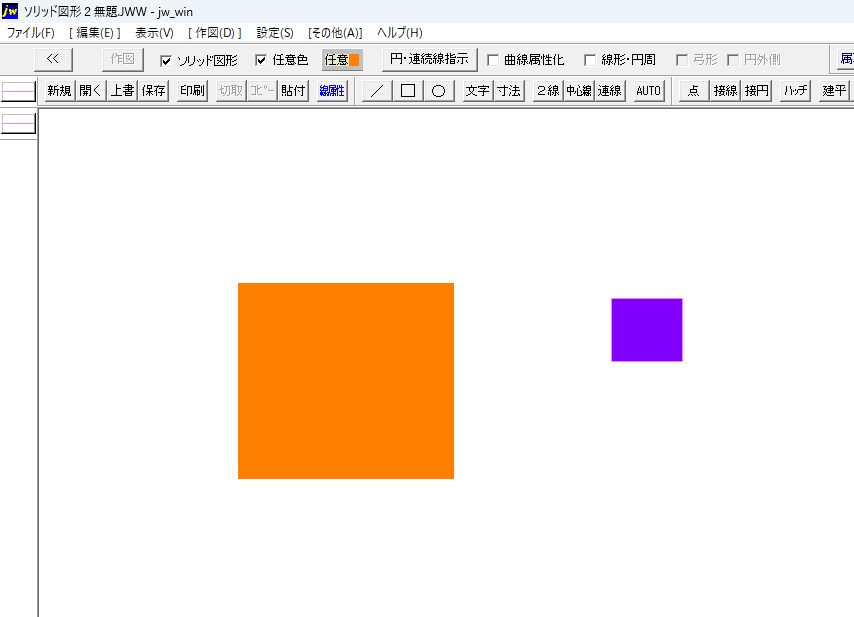
Task: Open the 設定(S) menu
Action: pos(275,32)
